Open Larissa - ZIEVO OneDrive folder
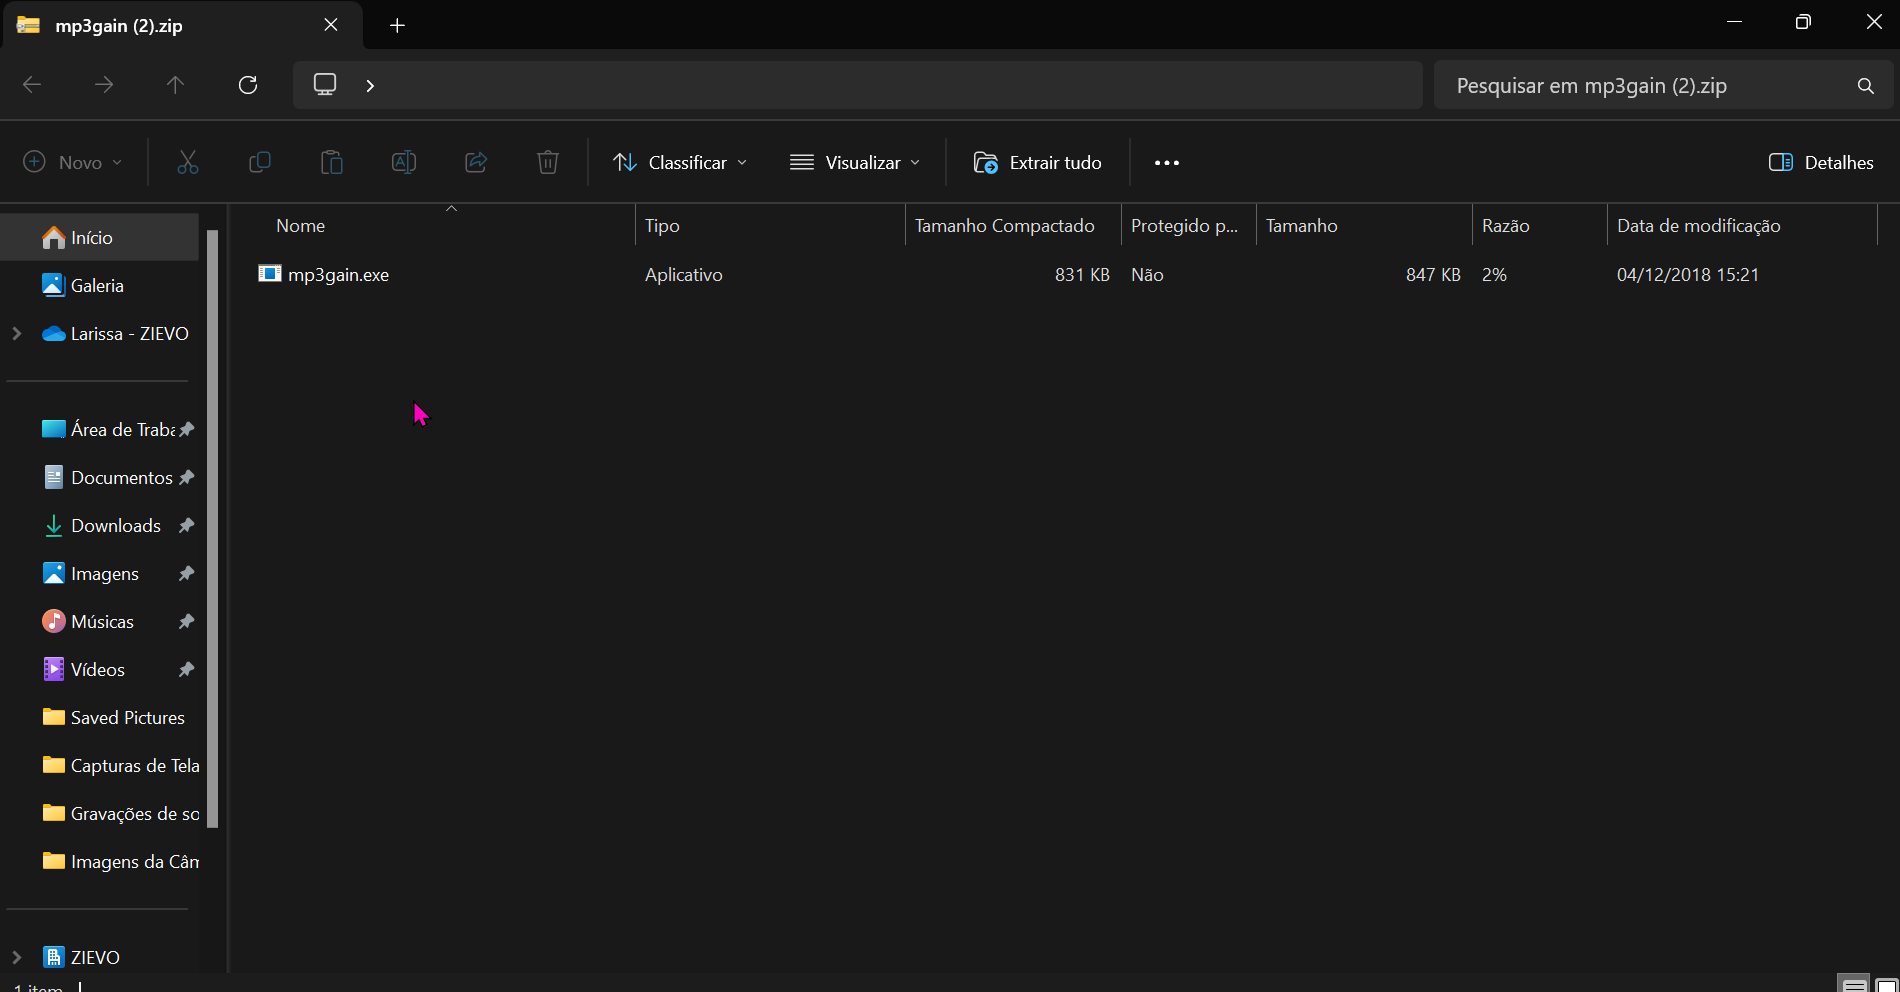1900x992 pixels. (x=129, y=333)
